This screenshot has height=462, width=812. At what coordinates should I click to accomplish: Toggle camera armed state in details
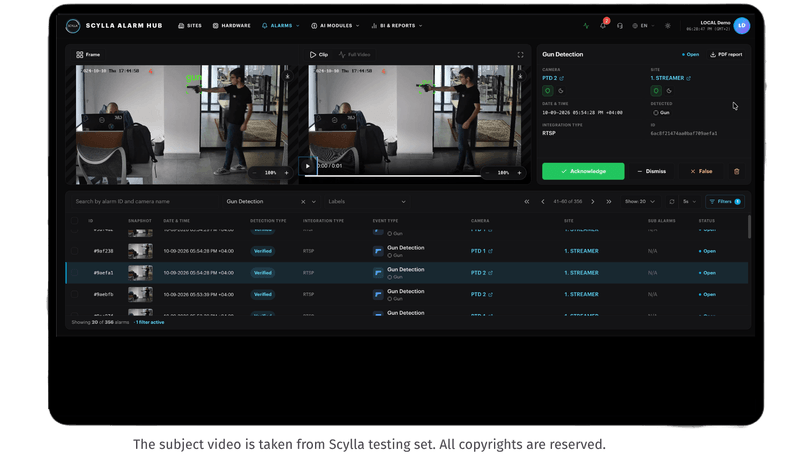(547, 91)
